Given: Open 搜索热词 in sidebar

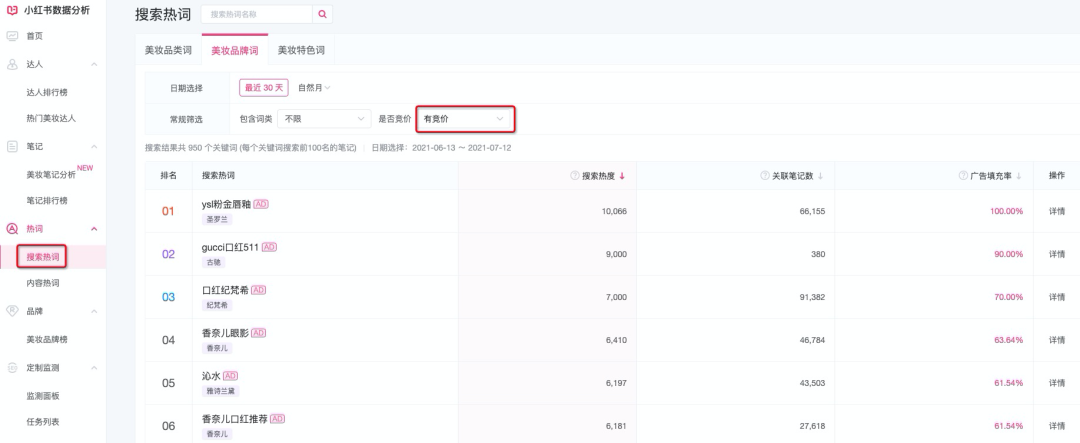Looking at the screenshot, I should [x=43, y=257].
